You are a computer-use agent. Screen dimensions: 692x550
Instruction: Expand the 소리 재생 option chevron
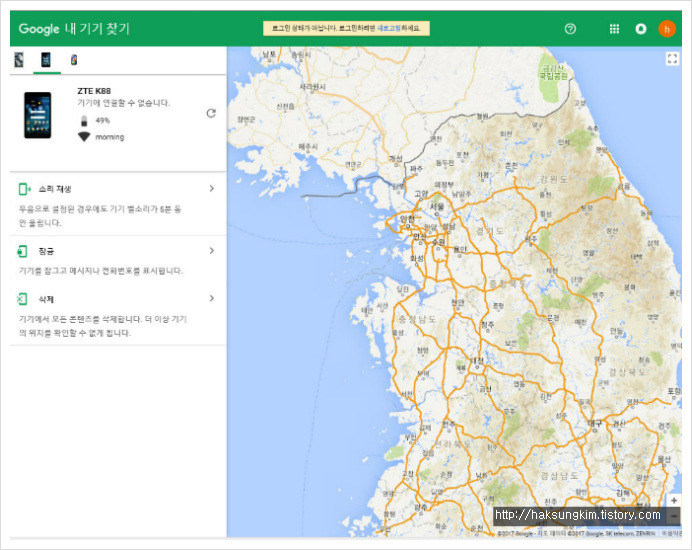coord(212,188)
